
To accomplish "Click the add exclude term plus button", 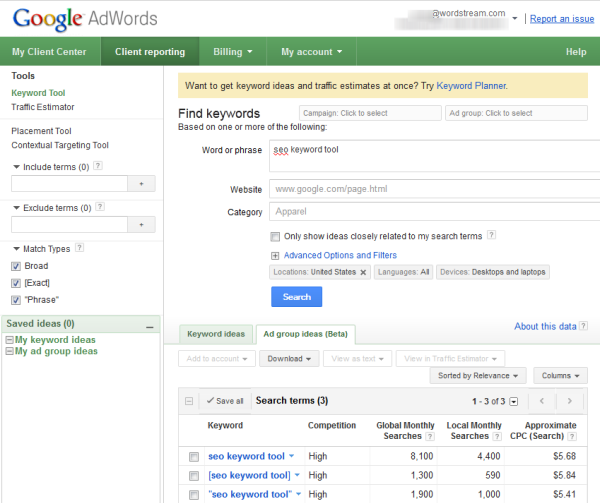I will [141, 225].
